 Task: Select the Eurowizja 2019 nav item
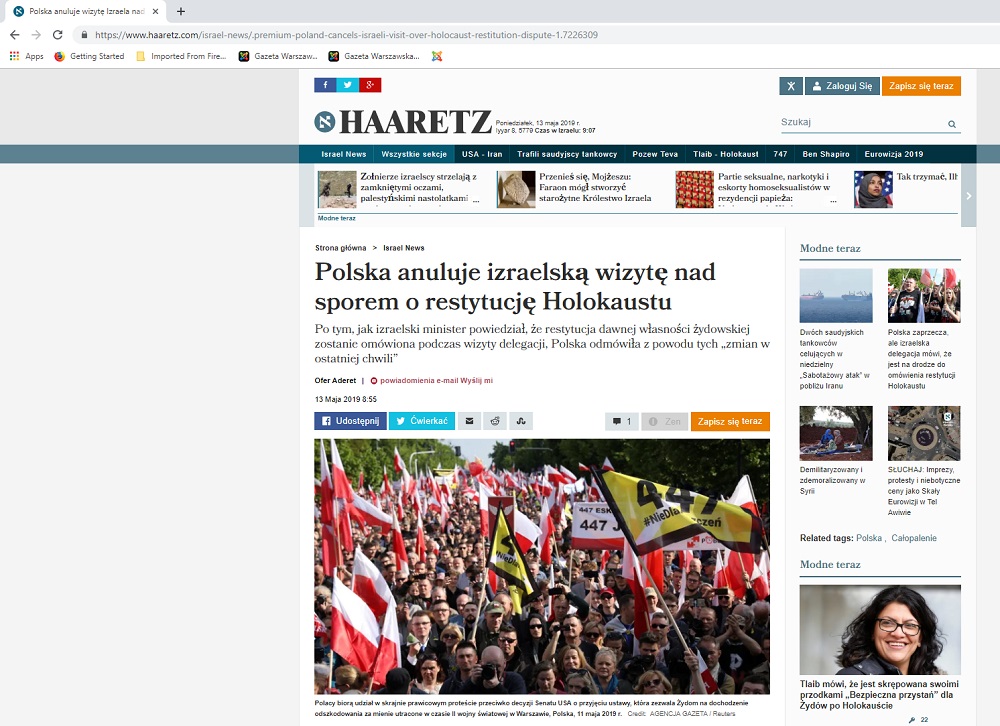click(x=892, y=154)
